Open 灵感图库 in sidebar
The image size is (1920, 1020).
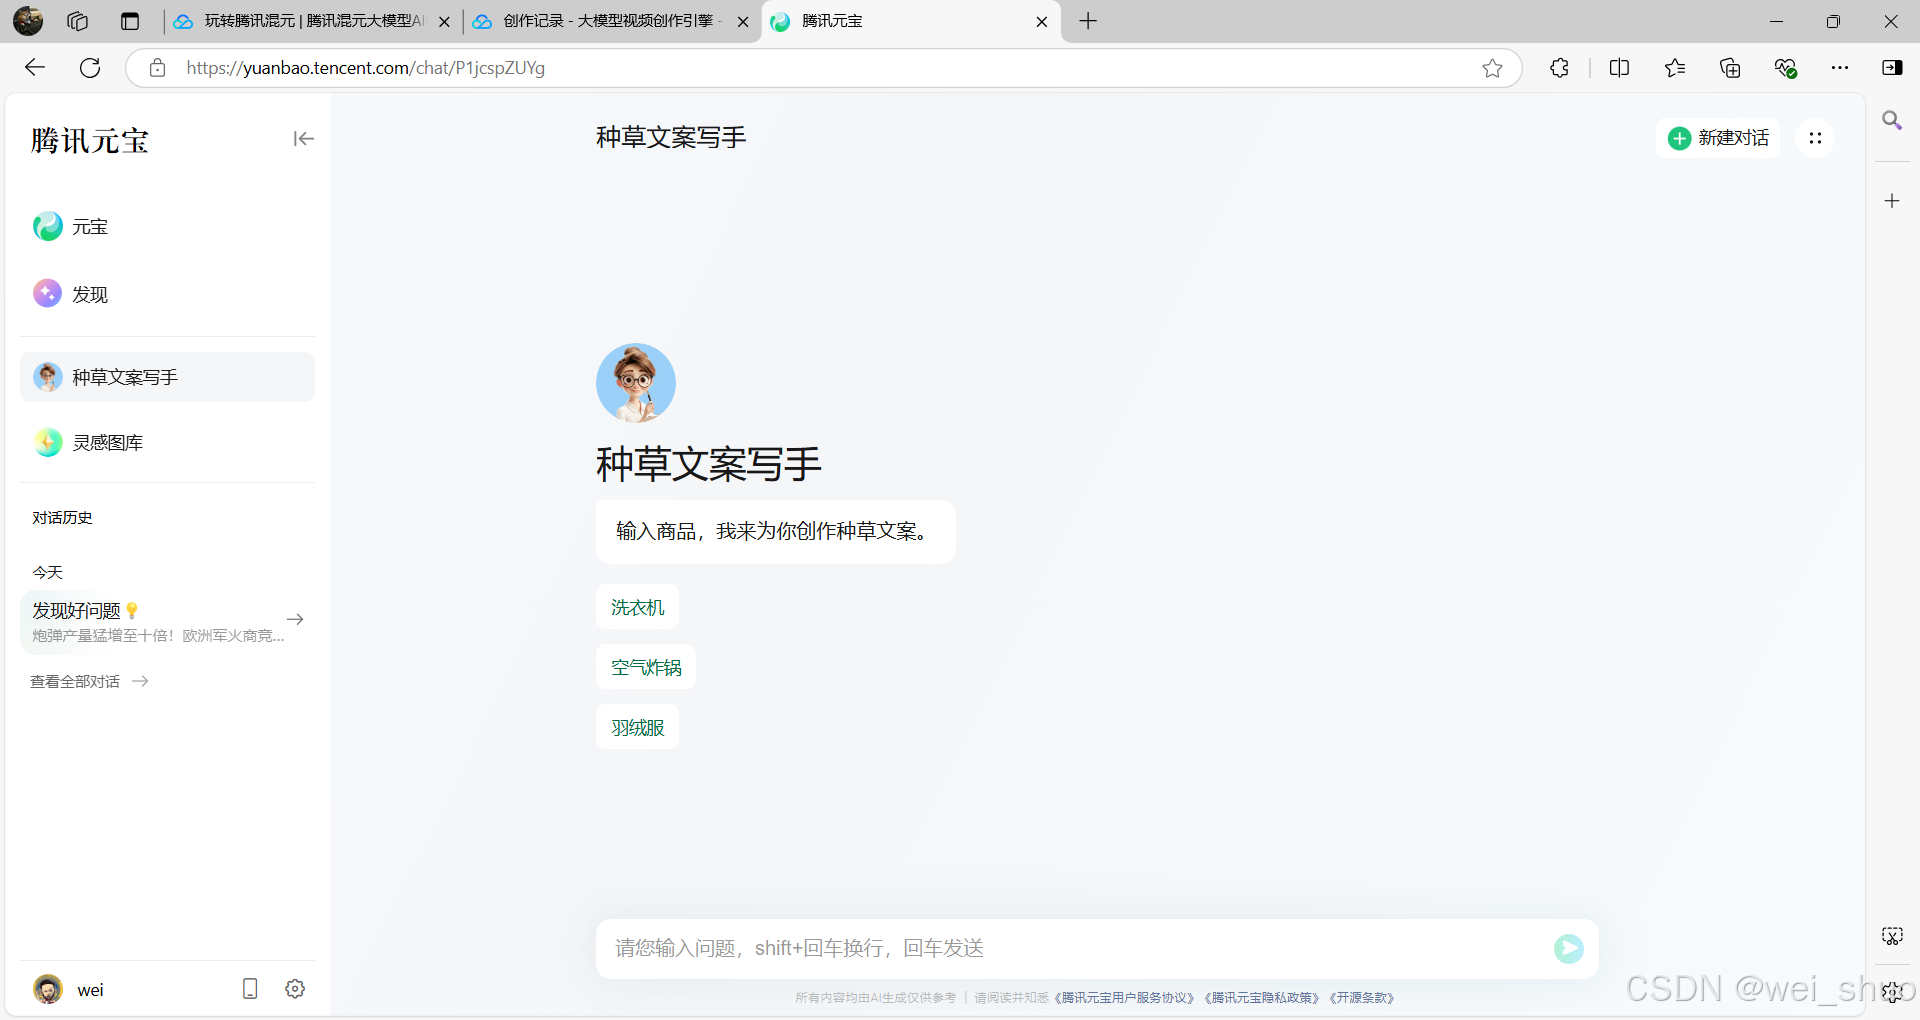167,442
